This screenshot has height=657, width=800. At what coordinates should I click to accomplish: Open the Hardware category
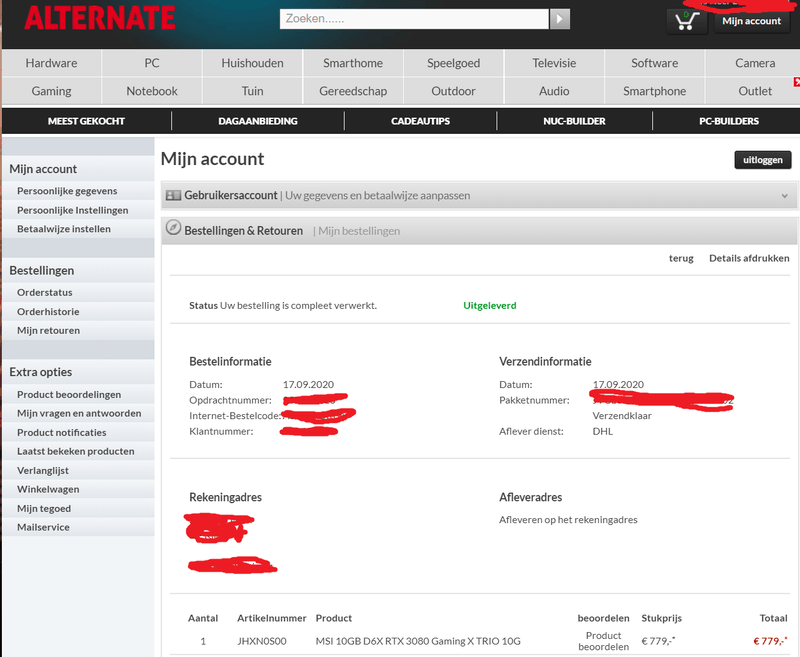52,63
